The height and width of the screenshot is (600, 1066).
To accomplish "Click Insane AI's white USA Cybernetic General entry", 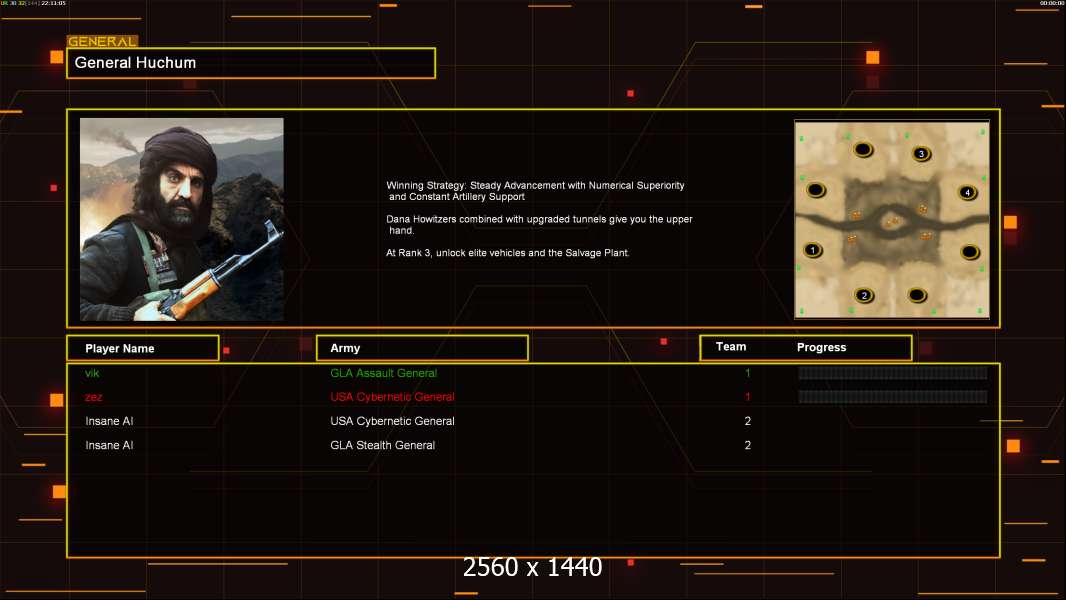I will pyautogui.click(x=392, y=421).
